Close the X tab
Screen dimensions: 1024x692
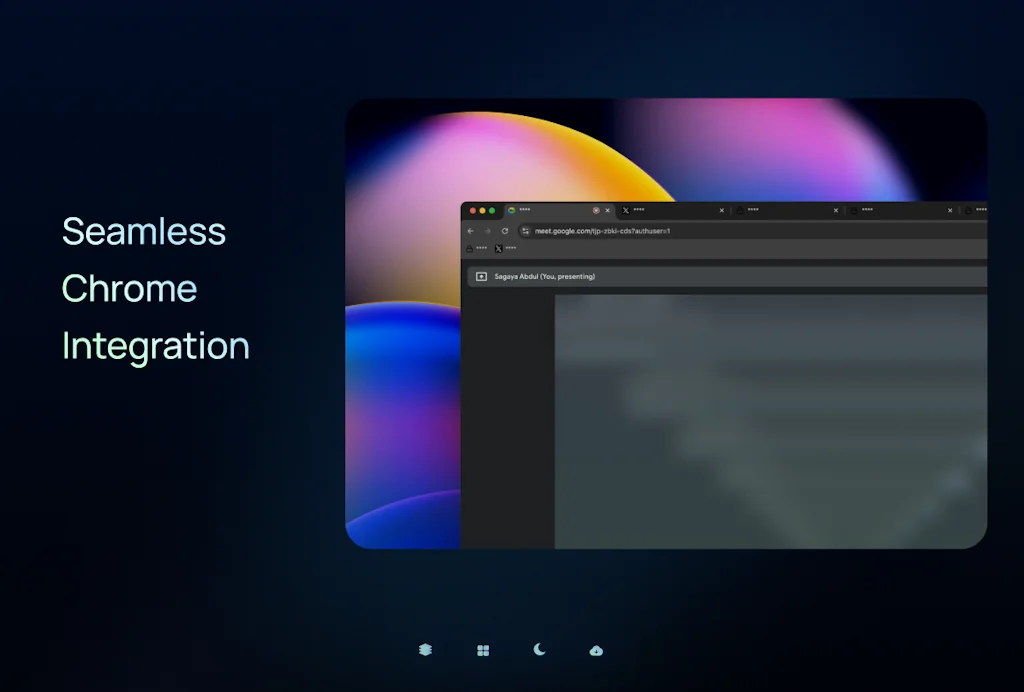pyautogui.click(x=721, y=211)
